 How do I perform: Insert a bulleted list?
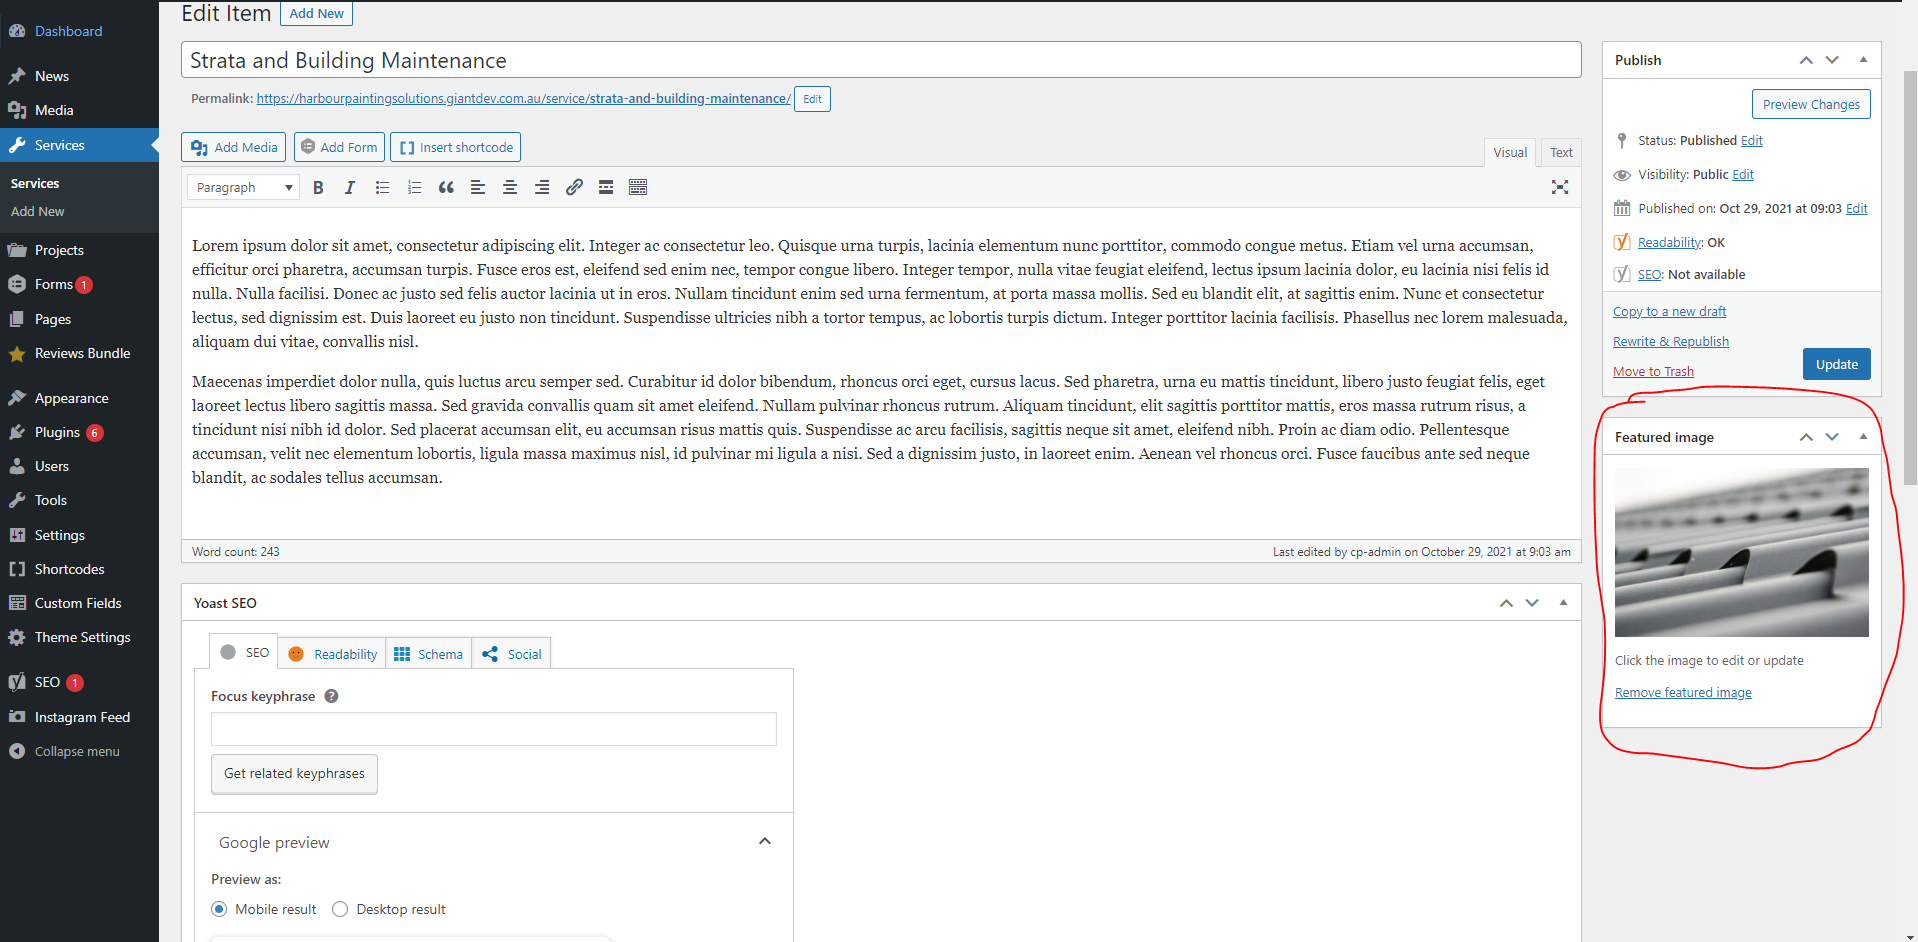382,188
